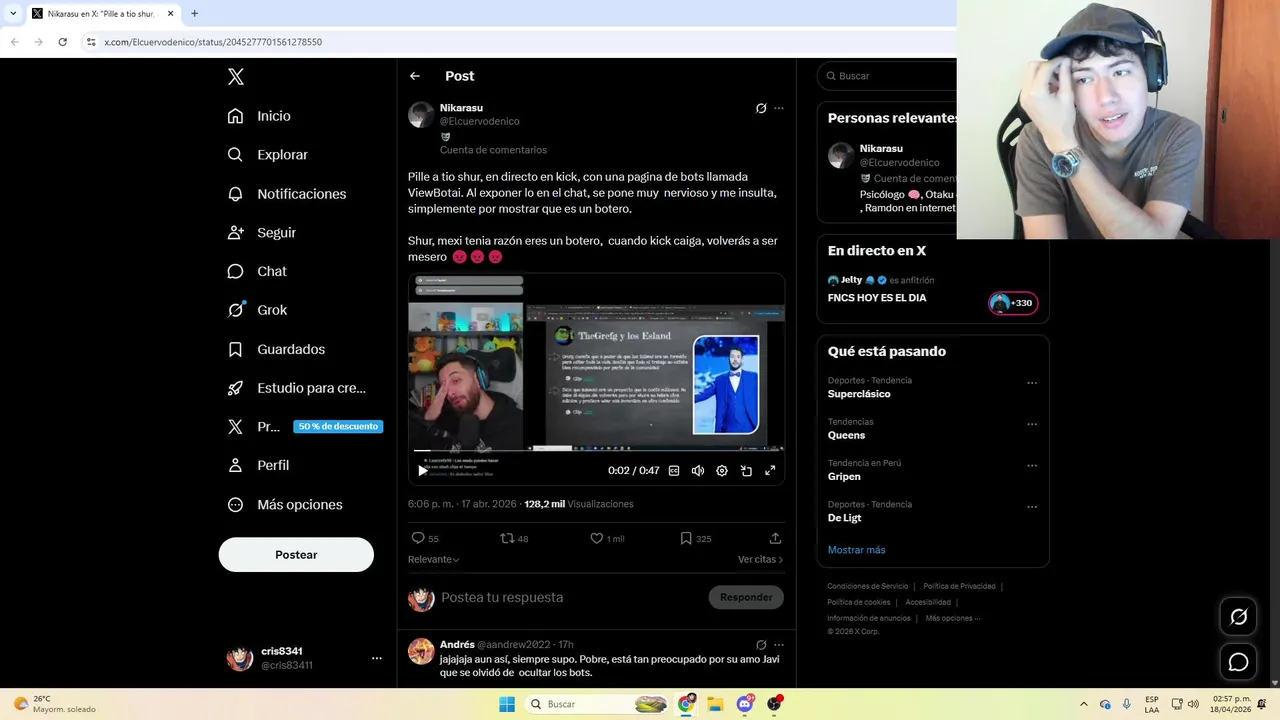
Task: Click the Buscar search field on X
Action: pyautogui.click(x=888, y=76)
